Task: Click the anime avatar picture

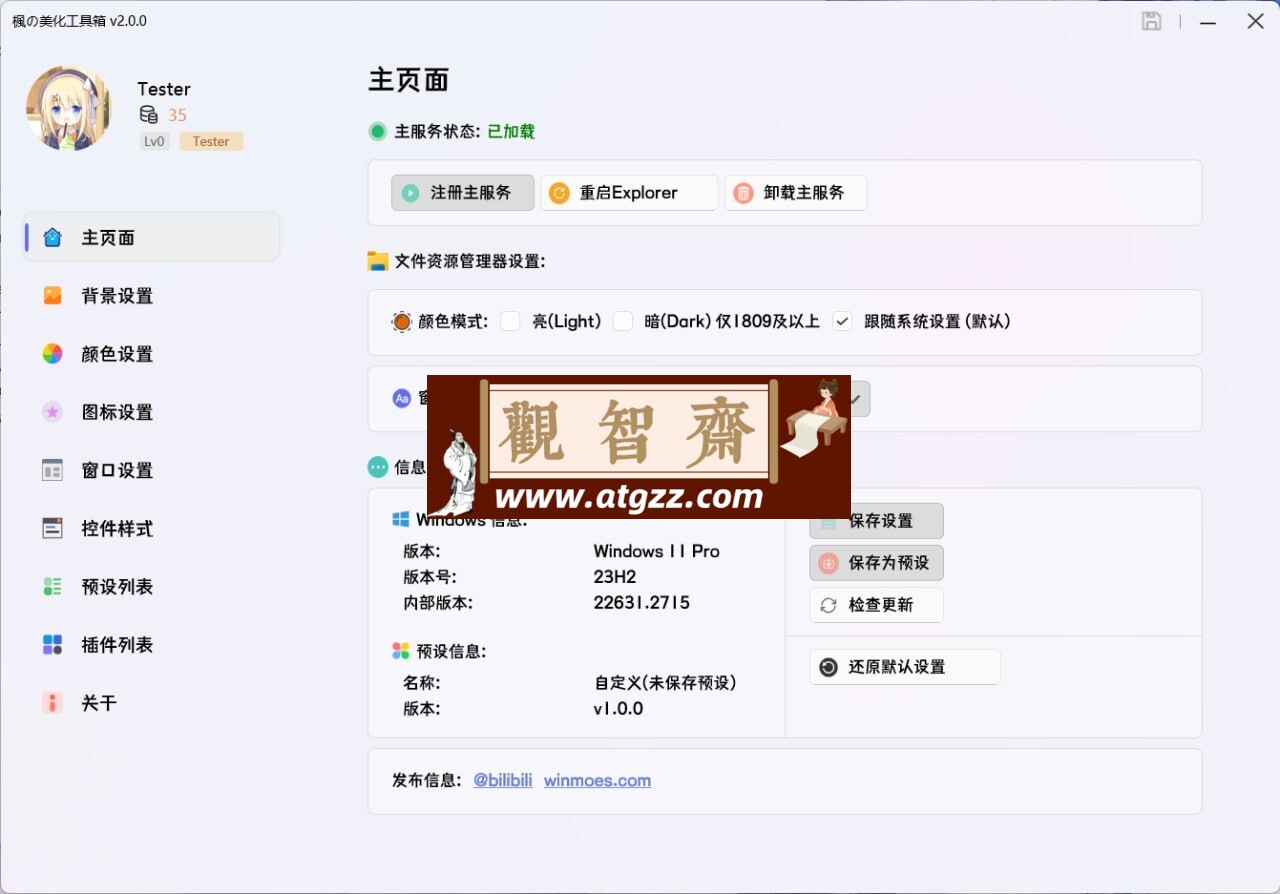Action: tap(69, 108)
